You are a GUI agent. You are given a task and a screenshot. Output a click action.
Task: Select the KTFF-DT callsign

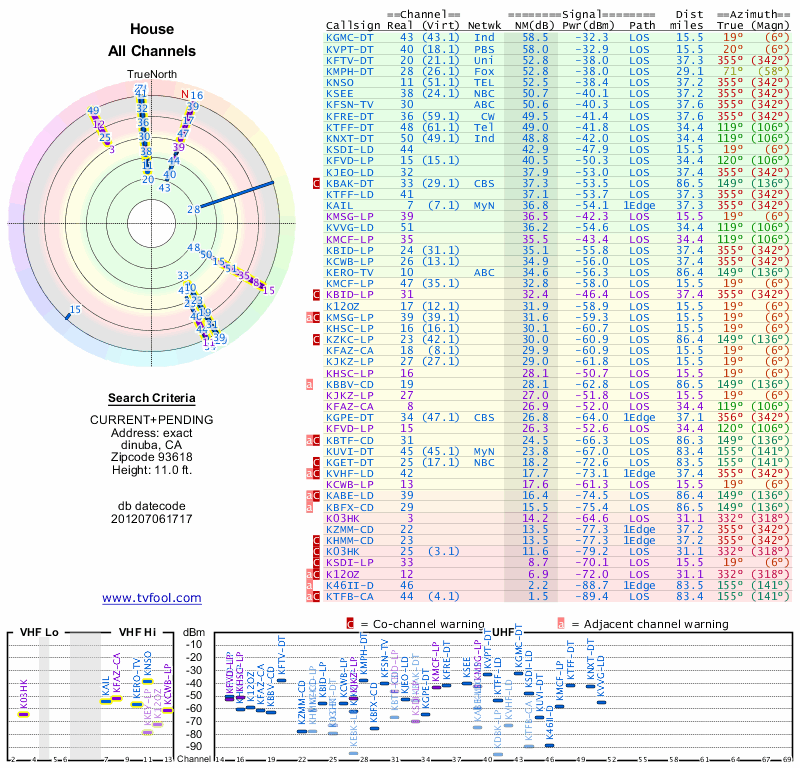tap(350, 128)
